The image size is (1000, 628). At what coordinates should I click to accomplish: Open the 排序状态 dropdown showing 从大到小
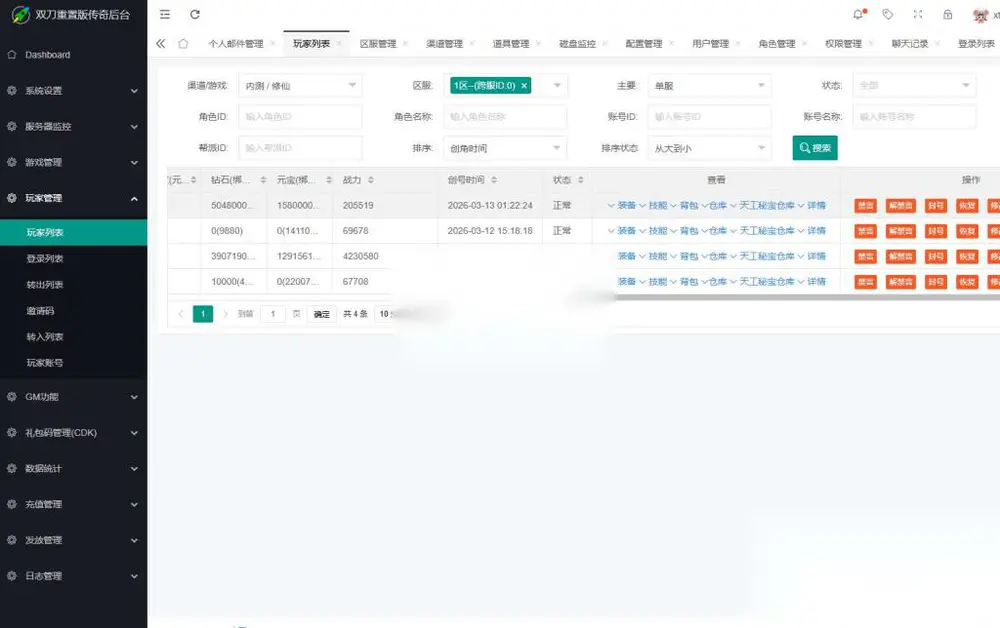(x=710, y=148)
